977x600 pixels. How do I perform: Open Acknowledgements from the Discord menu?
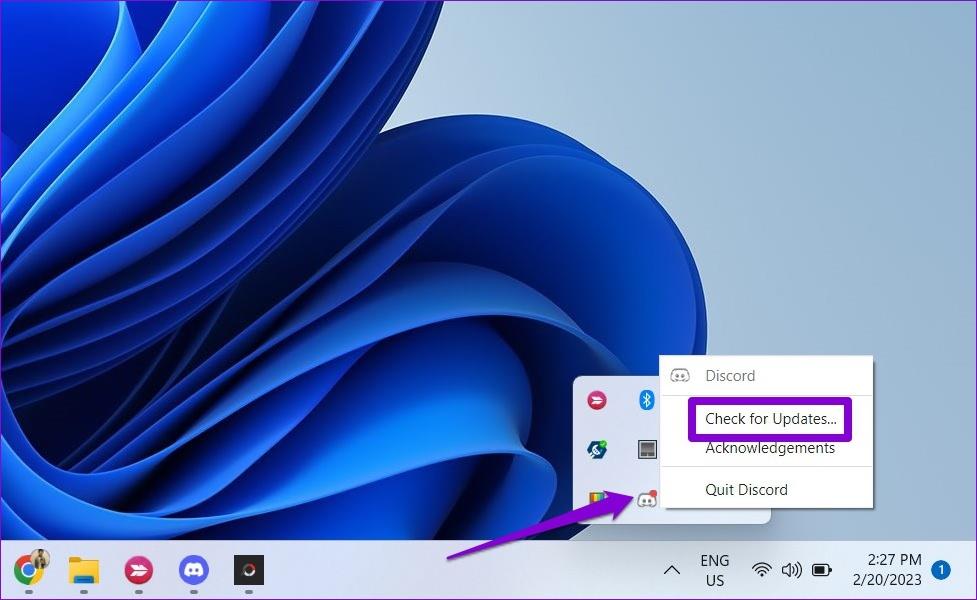(x=769, y=448)
